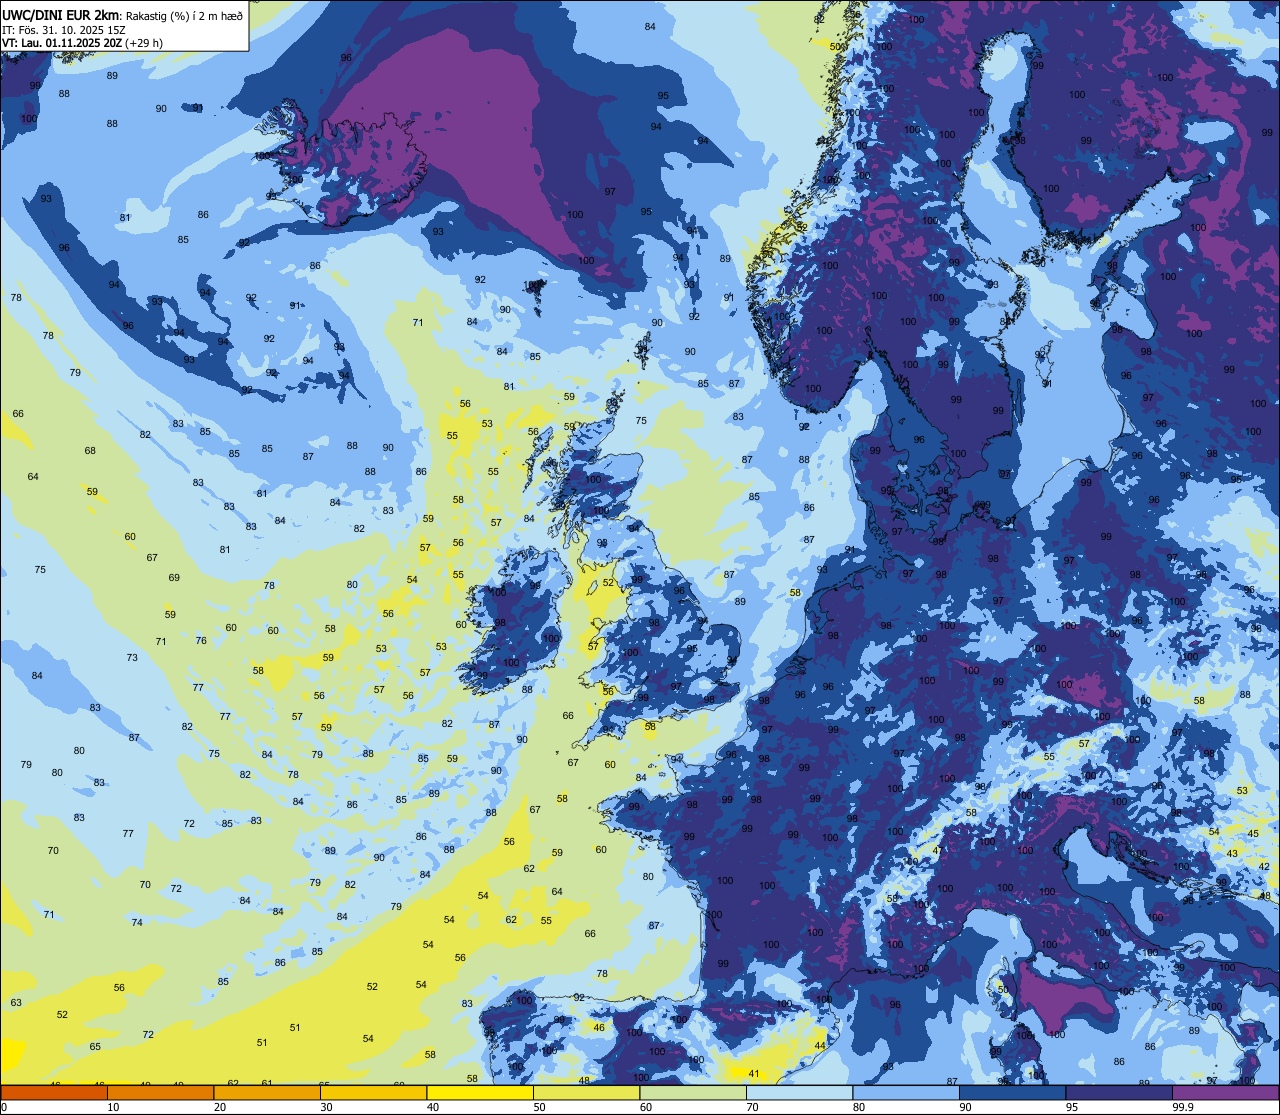Image resolution: width=1280 pixels, height=1115 pixels.
Task: Click the legend scale label 60
Action: [646, 1107]
